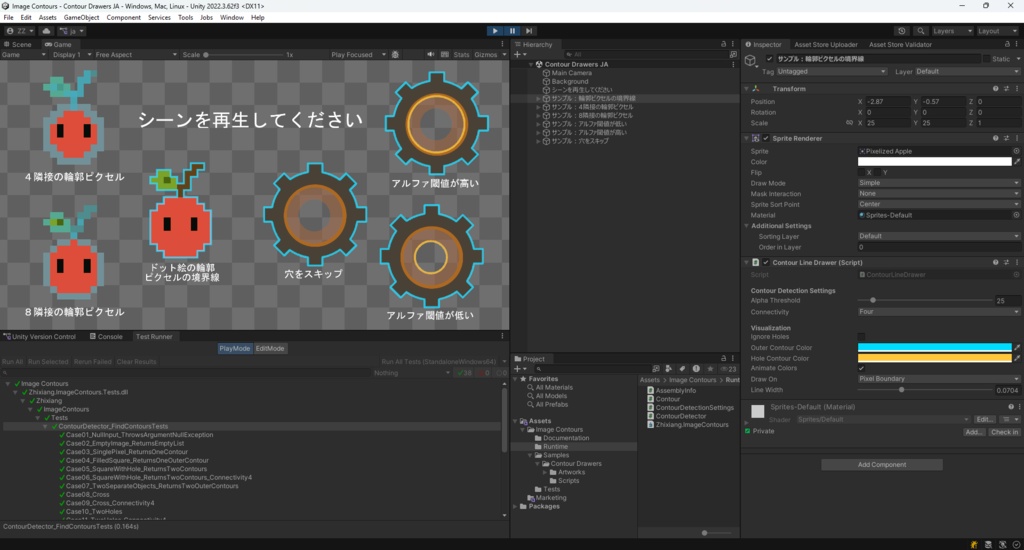Toggle the constrained proportions scale link icon
The height and width of the screenshot is (550, 1024).
pyautogui.click(x=849, y=123)
